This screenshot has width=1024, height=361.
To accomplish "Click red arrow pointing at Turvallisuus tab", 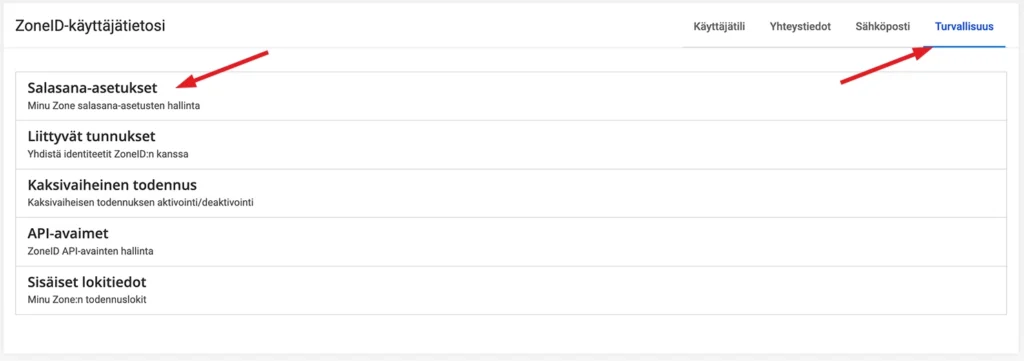I will [x=886, y=66].
